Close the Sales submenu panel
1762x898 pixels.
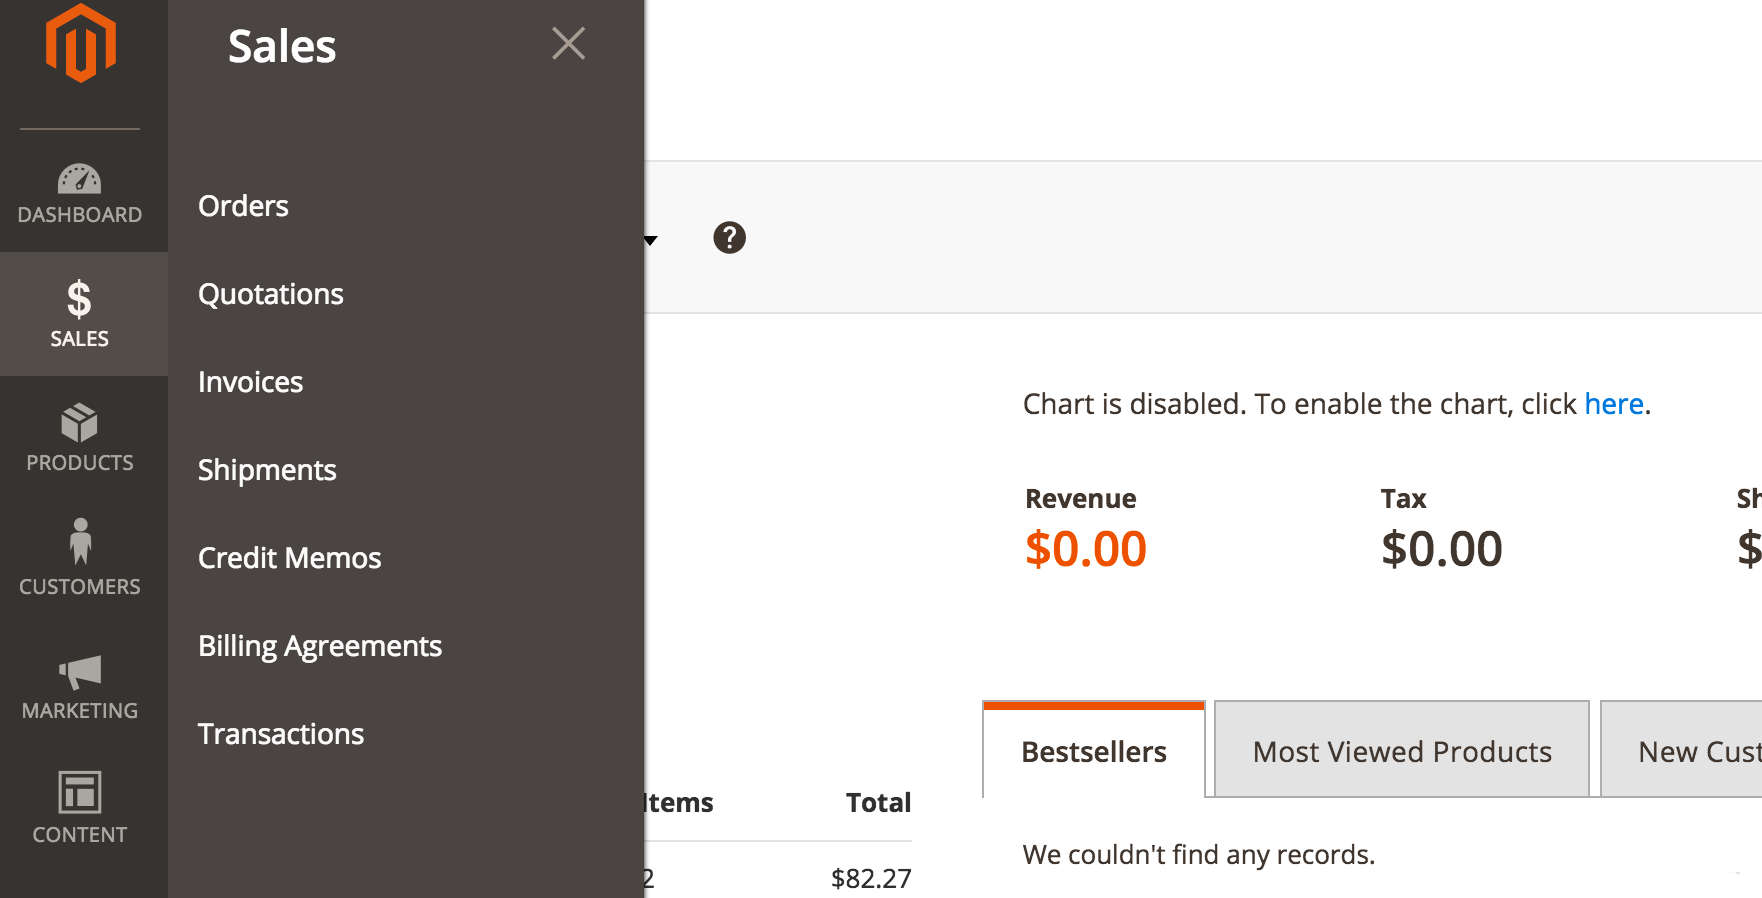tap(568, 44)
